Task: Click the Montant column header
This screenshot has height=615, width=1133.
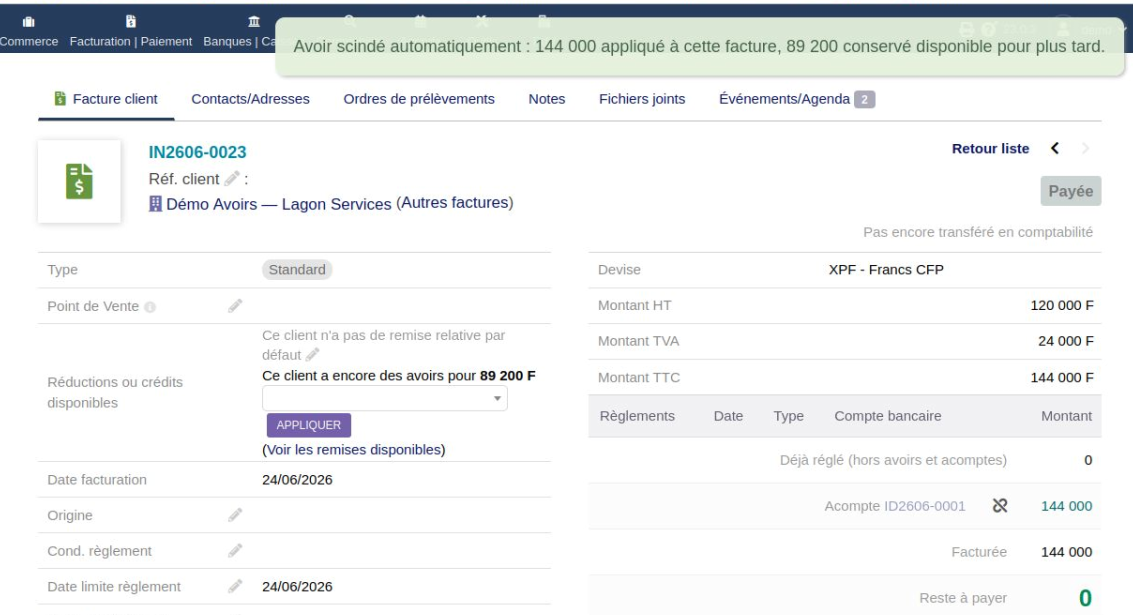Action: [x=1067, y=416]
